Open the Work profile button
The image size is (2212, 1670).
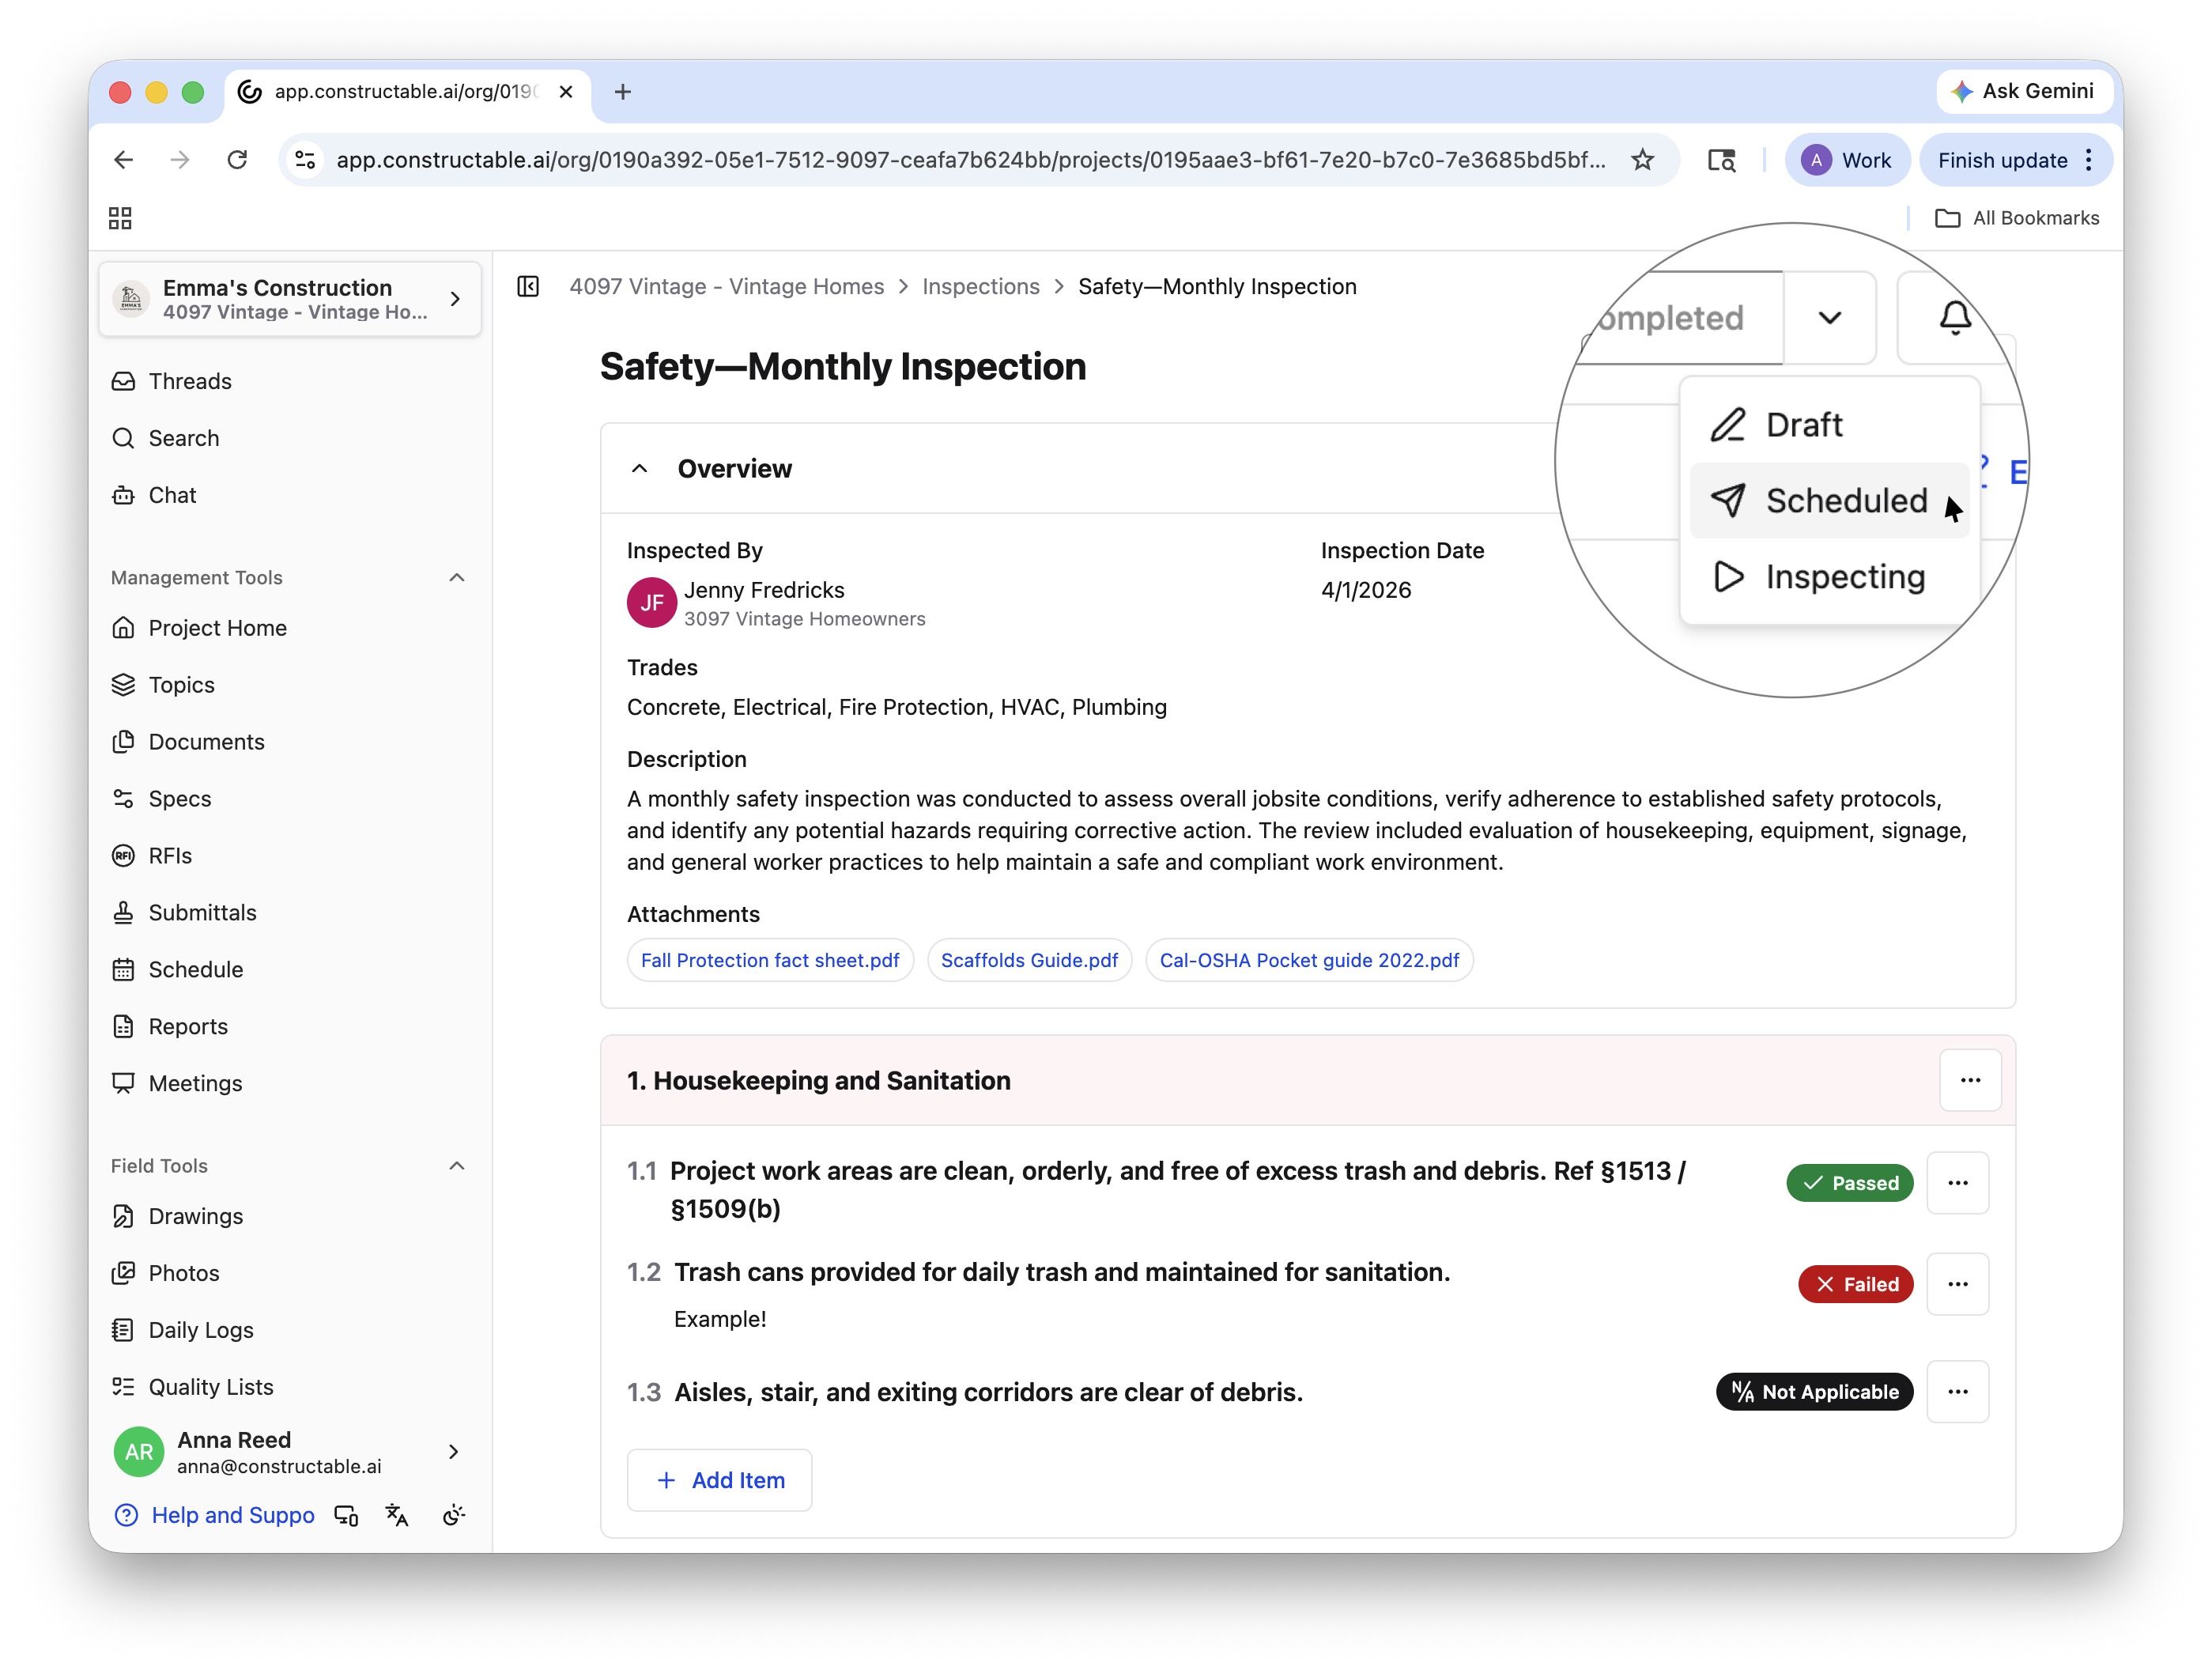1847,160
